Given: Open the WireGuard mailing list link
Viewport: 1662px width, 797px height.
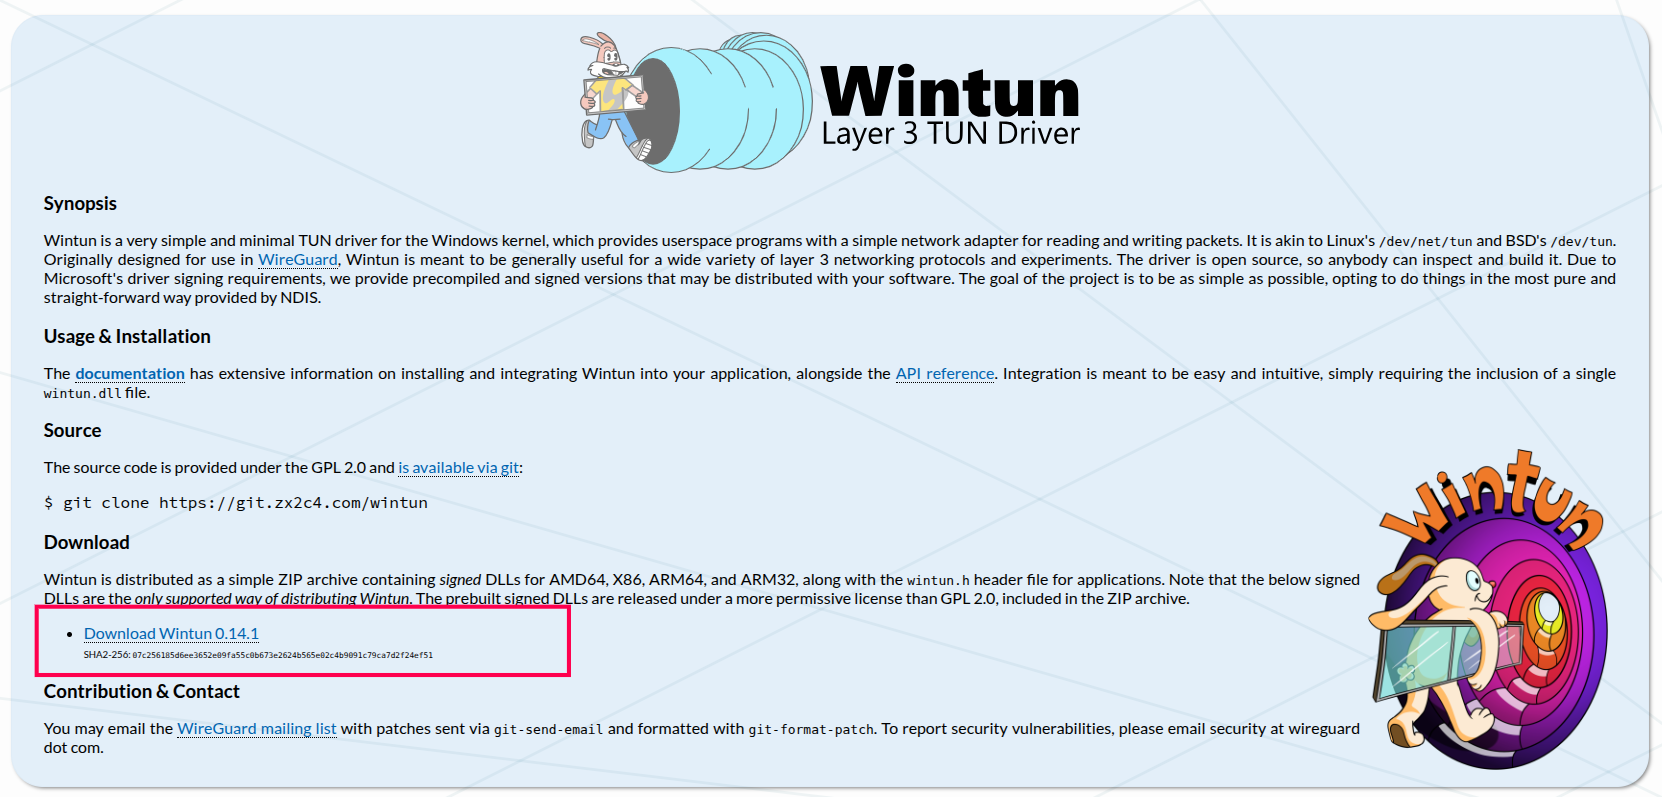Looking at the screenshot, I should (257, 729).
